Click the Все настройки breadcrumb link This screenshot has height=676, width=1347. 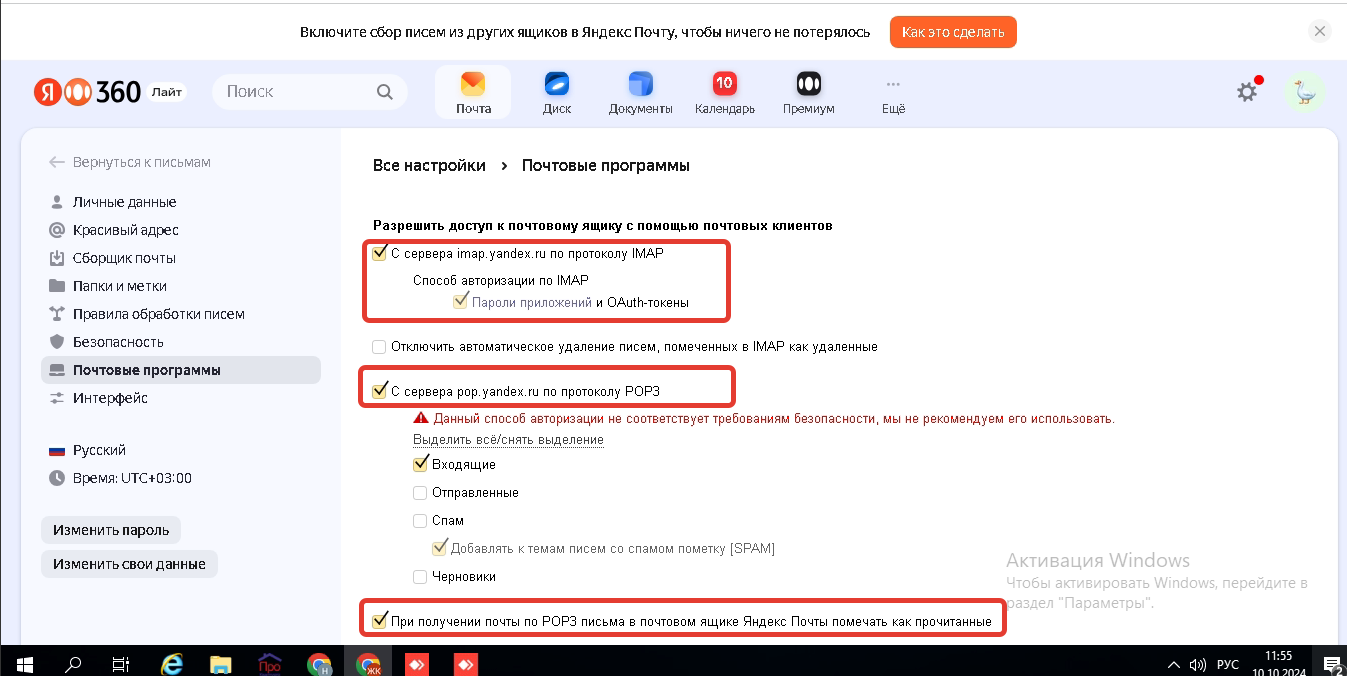click(429, 165)
